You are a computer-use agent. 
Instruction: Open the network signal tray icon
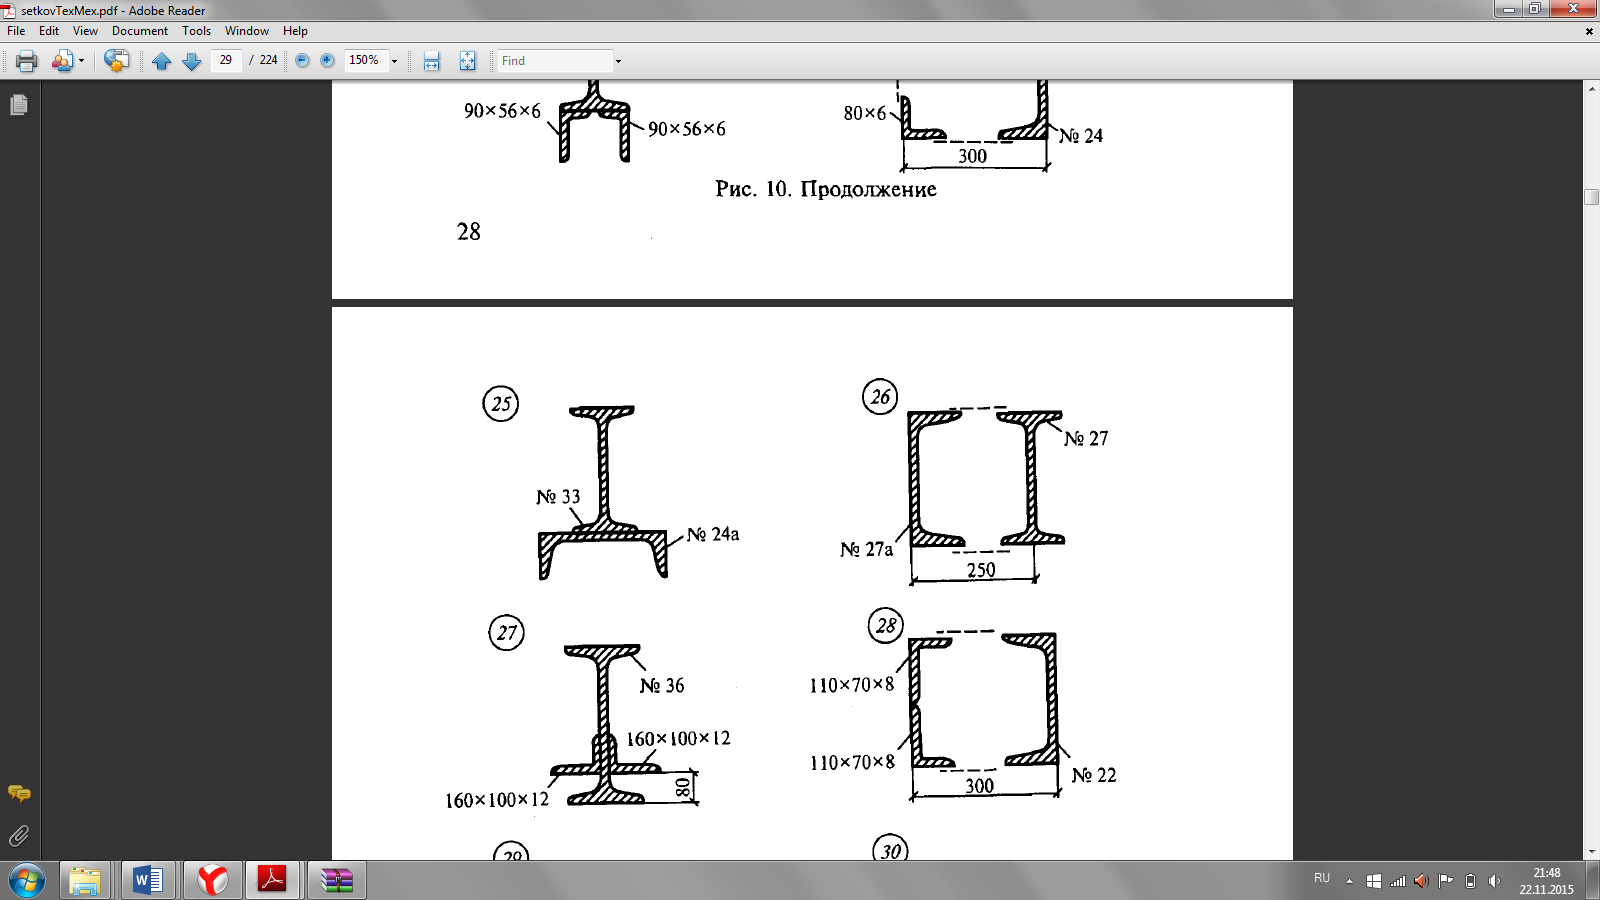(x=1398, y=881)
